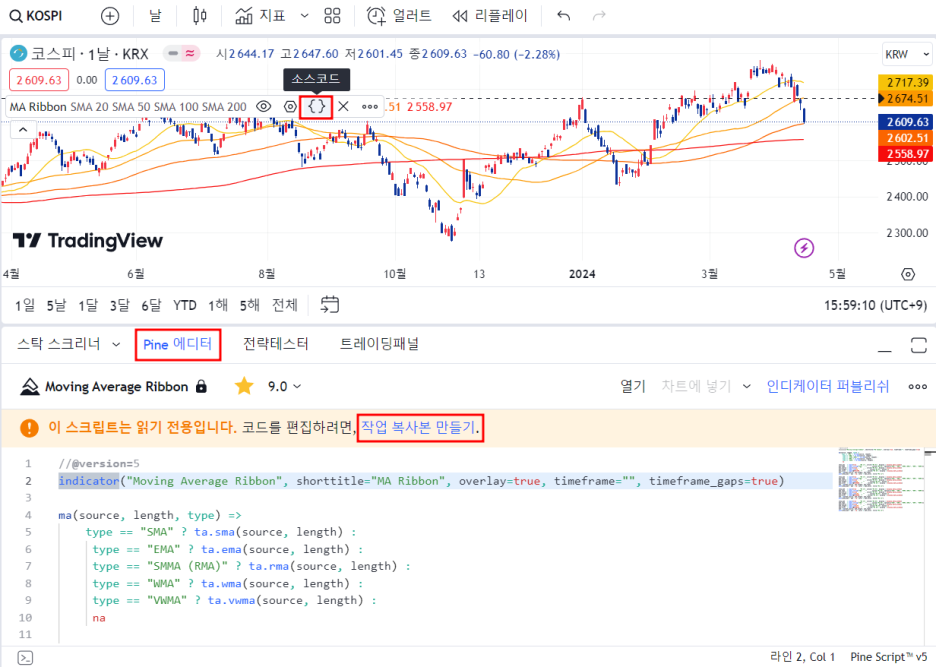The height and width of the screenshot is (667, 936).
Task: Click the 작업 복사본 만들기 link
Action: click(418, 428)
